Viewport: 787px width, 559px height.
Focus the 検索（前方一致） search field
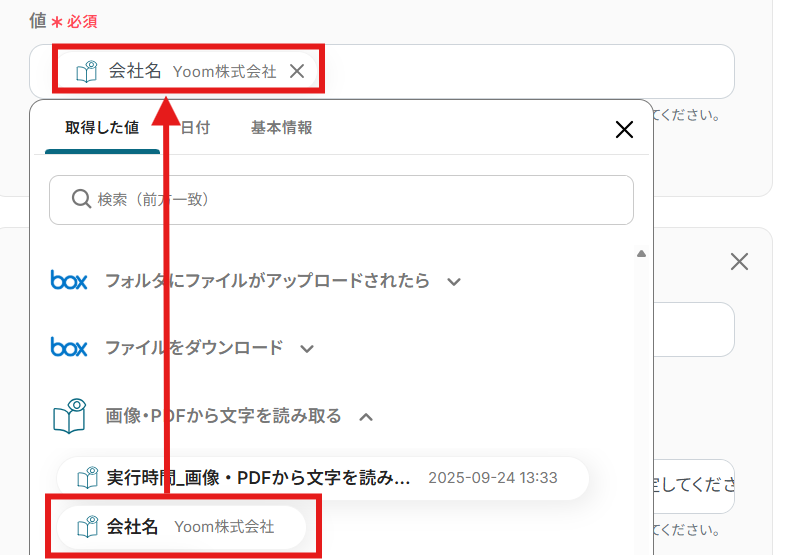click(341, 200)
